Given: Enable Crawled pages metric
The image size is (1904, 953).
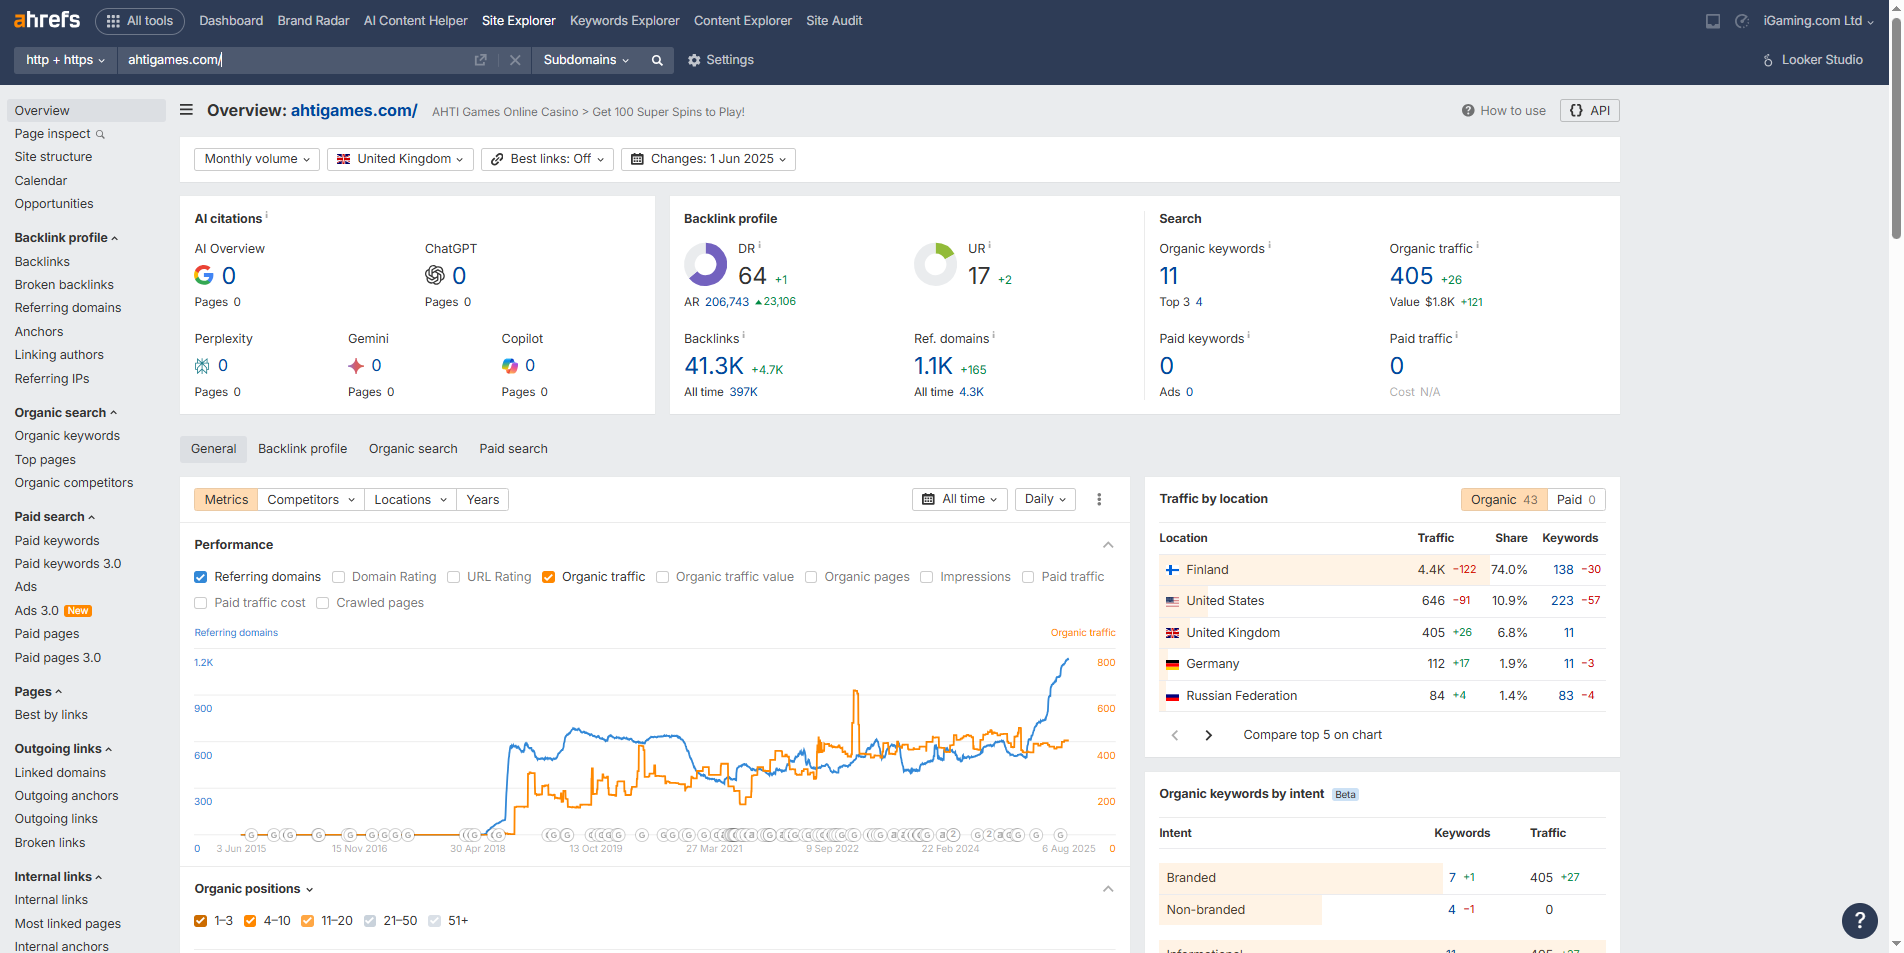Looking at the screenshot, I should pos(323,603).
